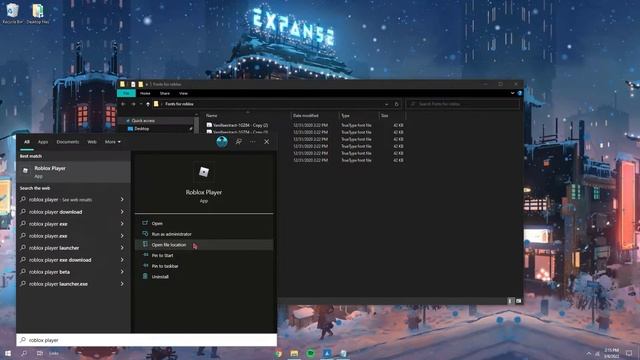Viewport: 640px width, 360px height.
Task: Open the Recycle Bin desktop icon
Action: (12, 13)
